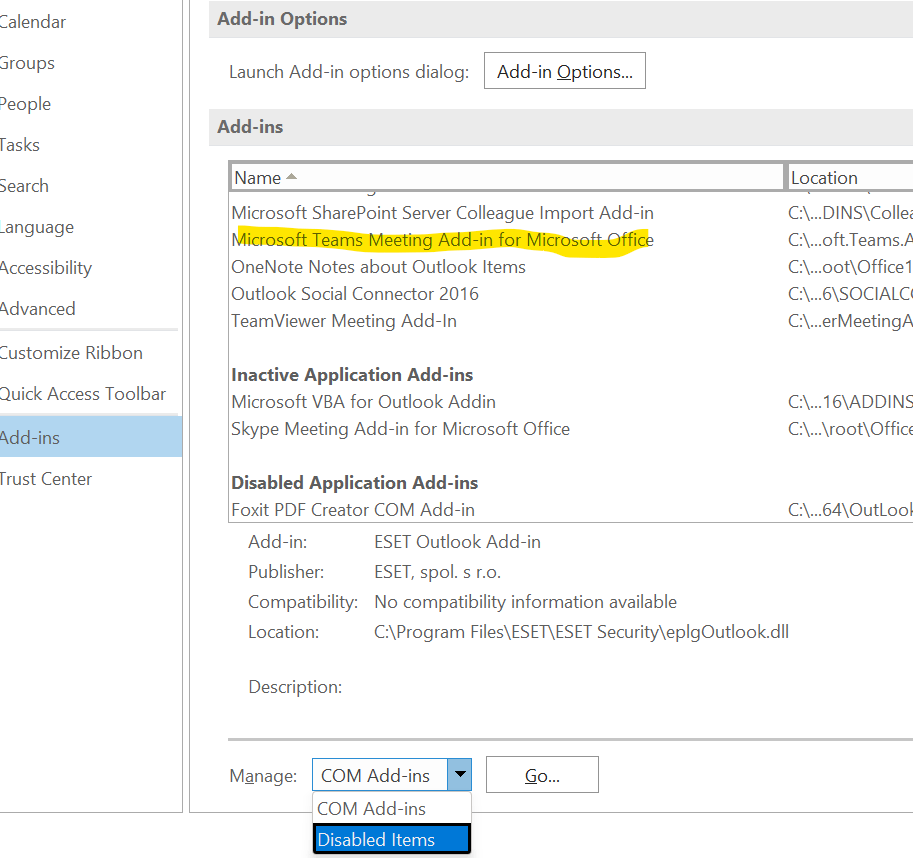Viewport: 913px width, 858px height.
Task: Click the eplgOutlook.dll location path
Action: (x=582, y=632)
